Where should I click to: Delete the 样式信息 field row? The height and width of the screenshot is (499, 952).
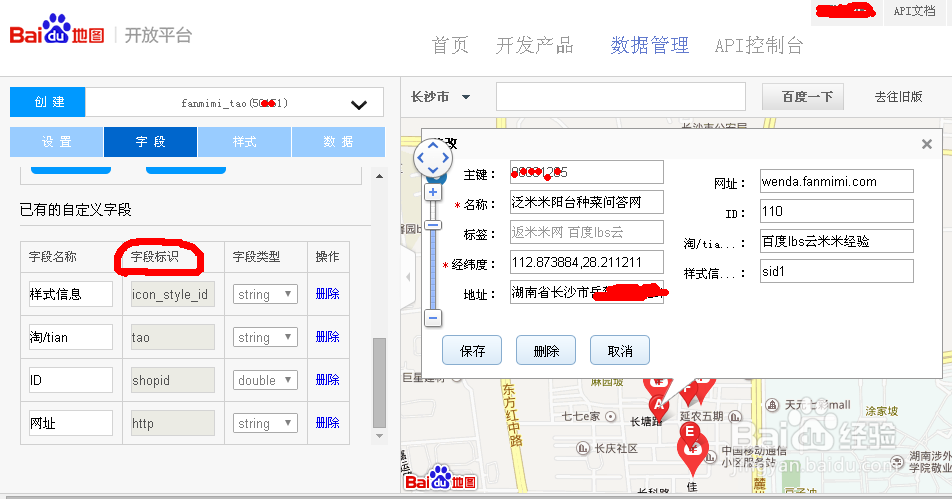click(327, 294)
